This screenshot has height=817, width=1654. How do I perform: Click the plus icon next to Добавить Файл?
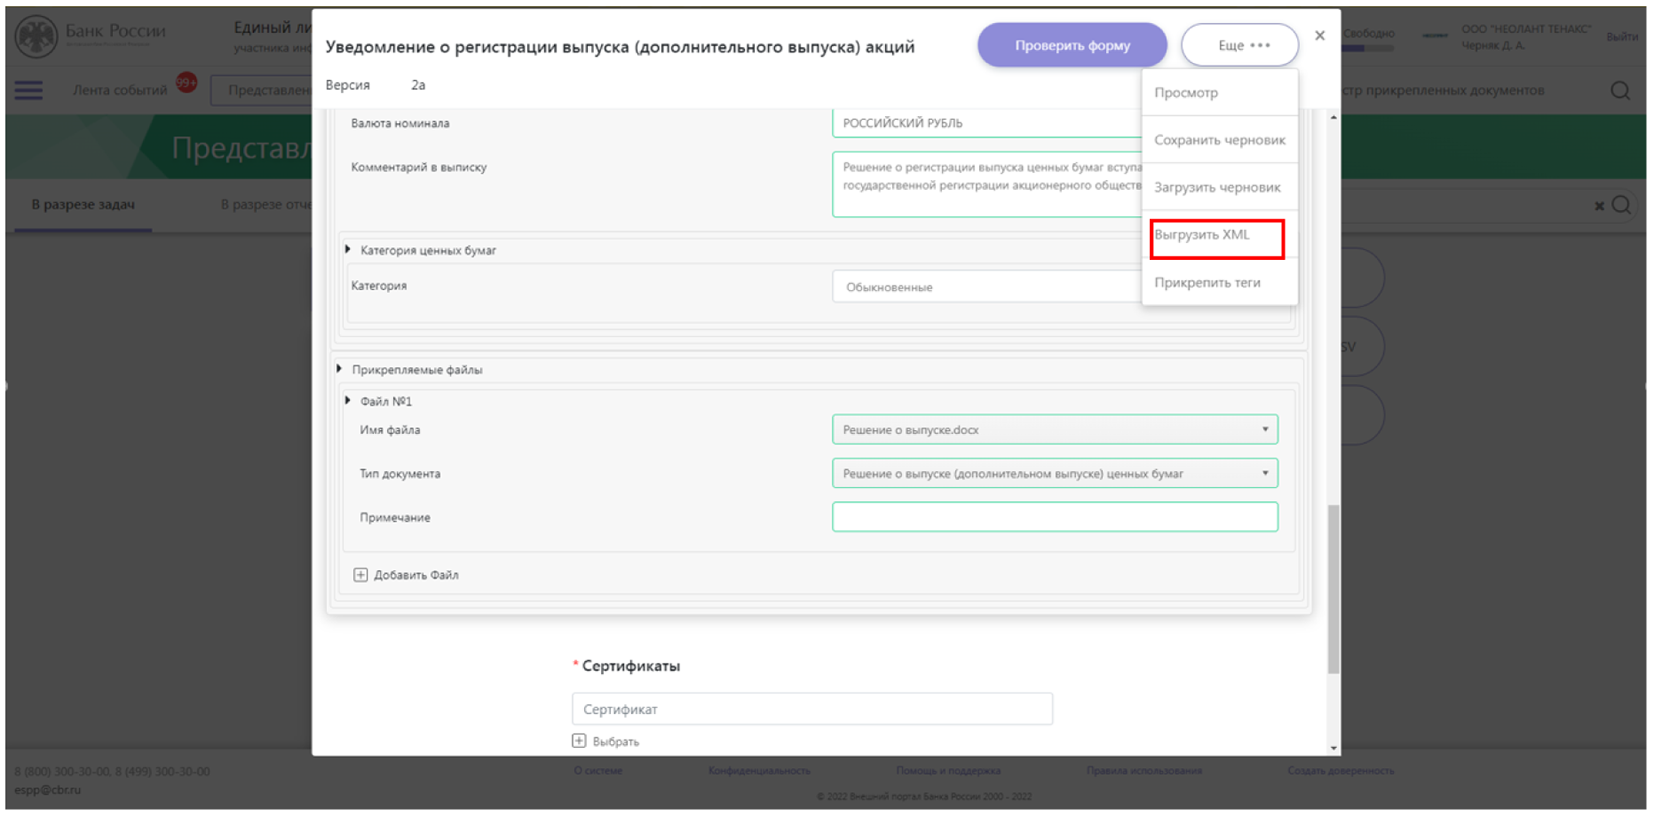tap(360, 575)
